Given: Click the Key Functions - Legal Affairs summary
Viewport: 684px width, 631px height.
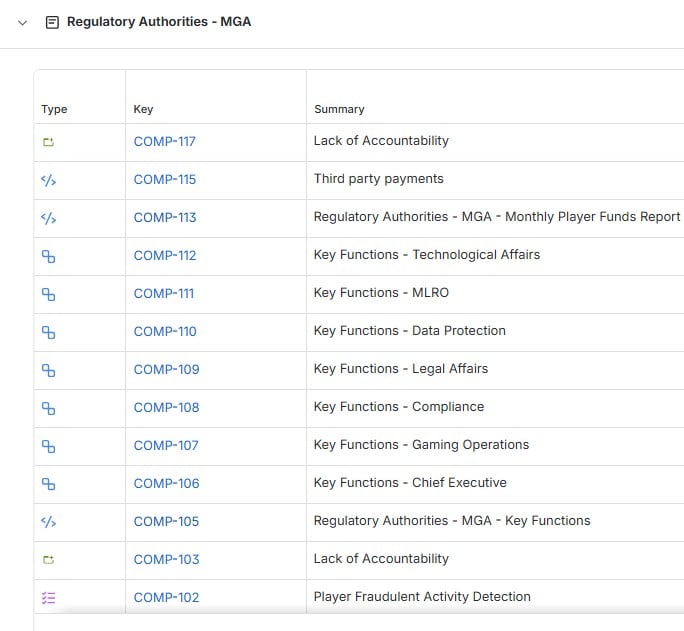Looking at the screenshot, I should tap(400, 369).
